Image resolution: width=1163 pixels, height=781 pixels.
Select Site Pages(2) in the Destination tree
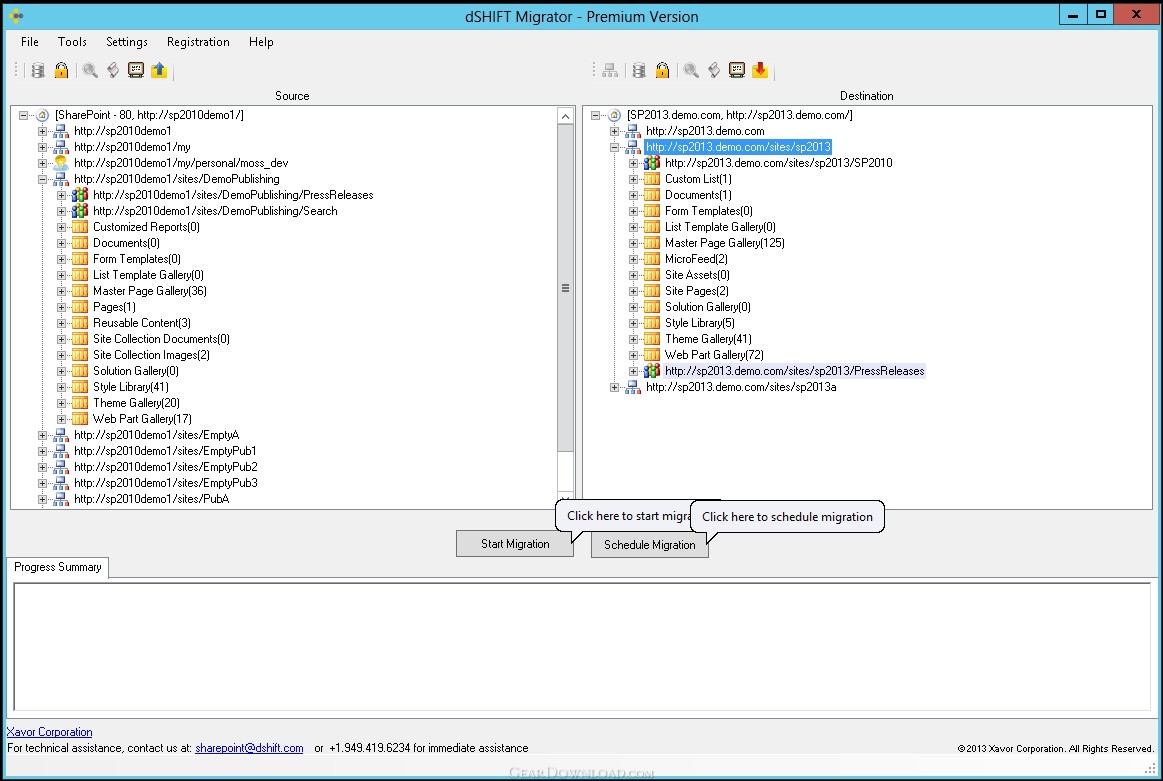coord(696,291)
